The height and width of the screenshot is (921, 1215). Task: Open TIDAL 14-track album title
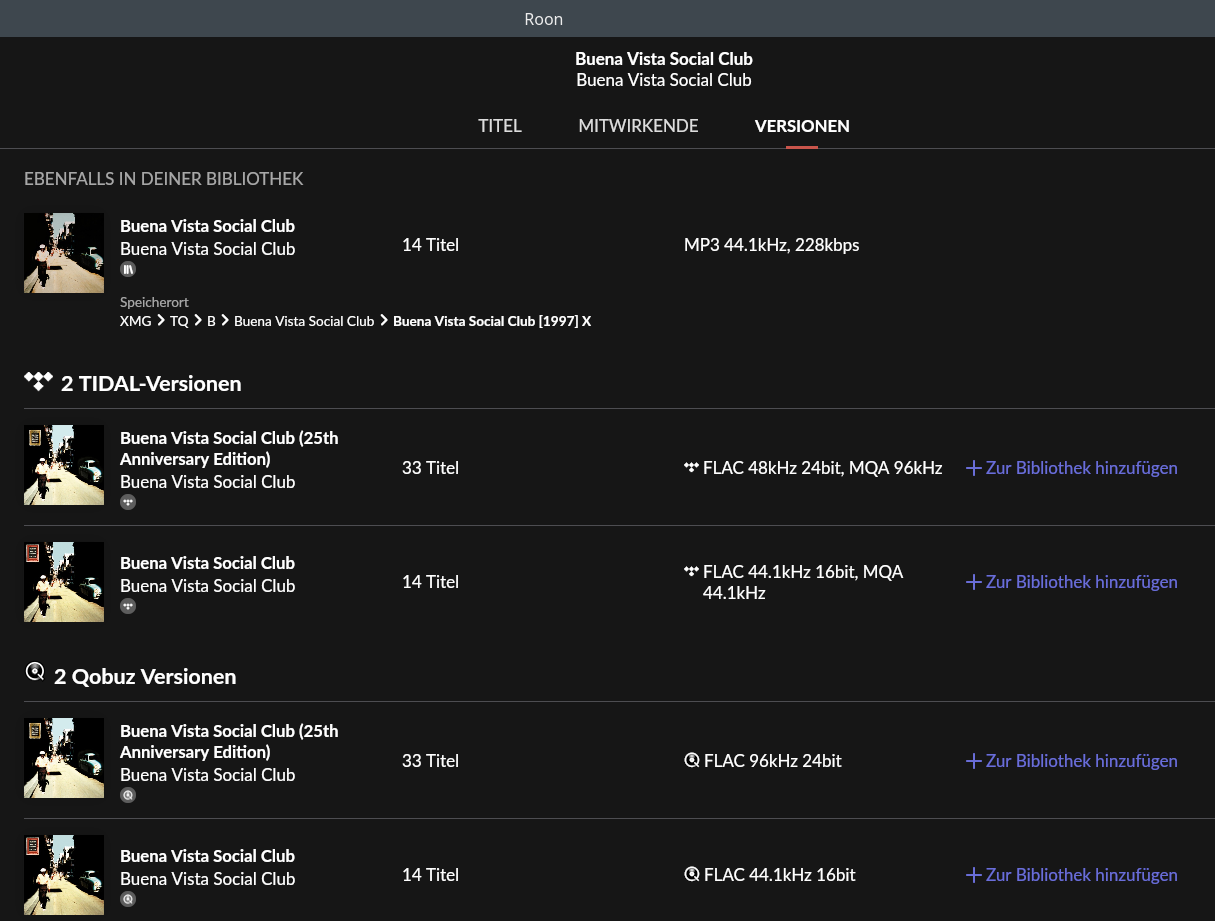(x=207, y=563)
